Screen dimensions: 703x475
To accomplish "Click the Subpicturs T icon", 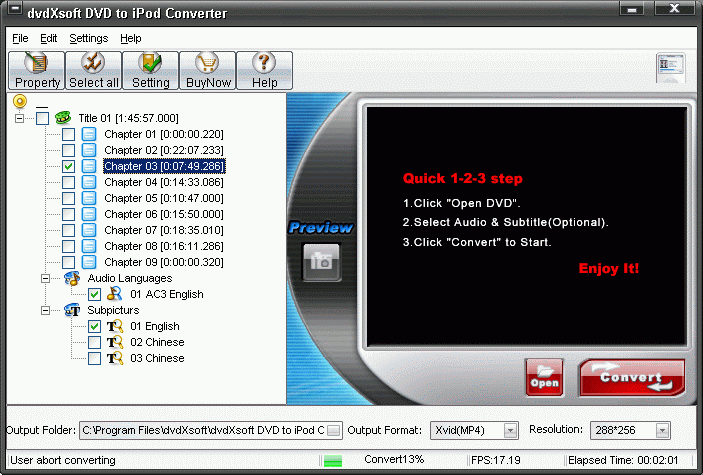I will pyautogui.click(x=72, y=310).
